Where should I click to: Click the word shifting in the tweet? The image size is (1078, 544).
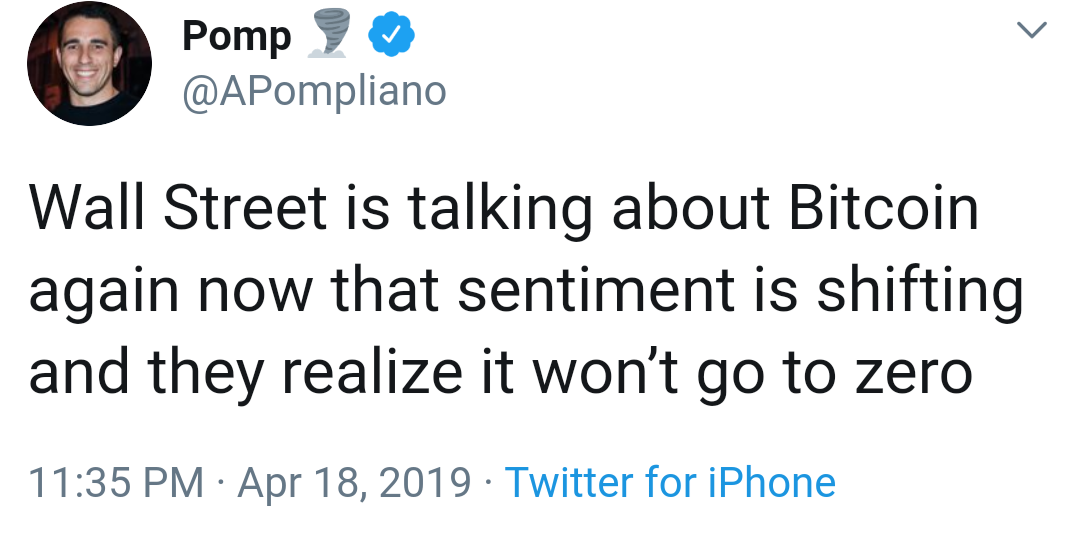click(x=920, y=291)
